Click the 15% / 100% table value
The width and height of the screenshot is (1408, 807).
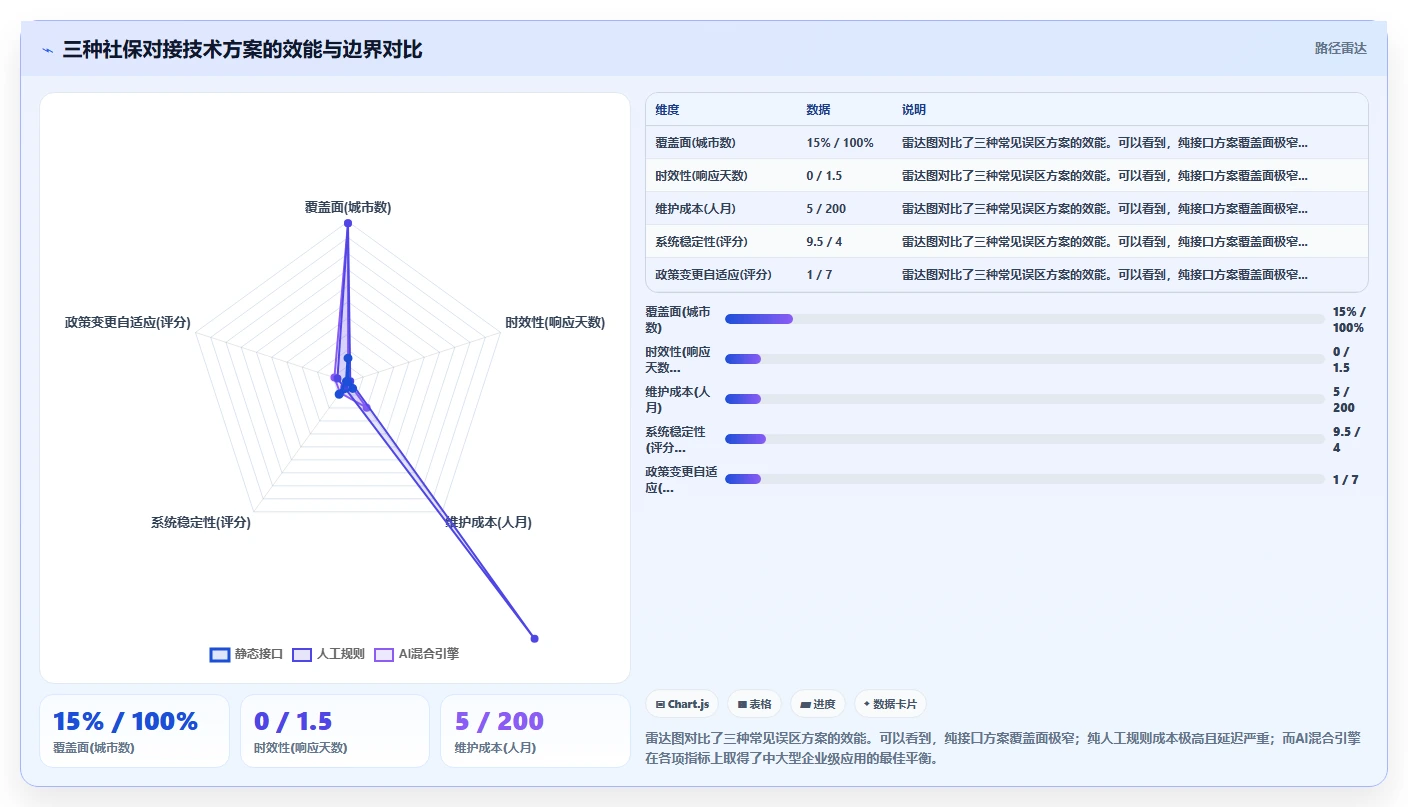[840, 143]
